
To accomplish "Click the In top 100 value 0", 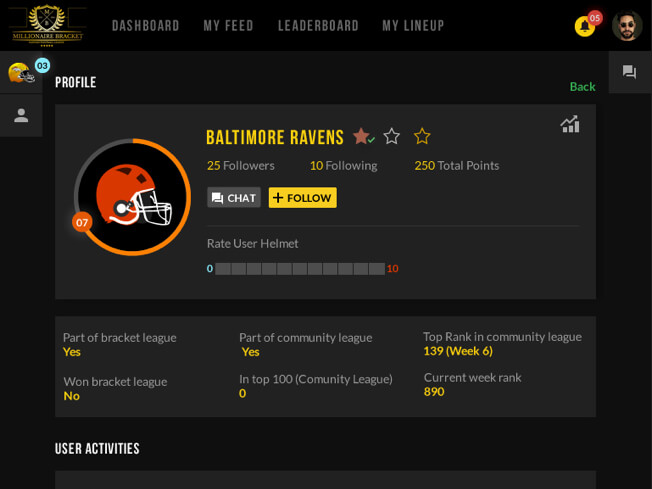I will click(242, 393).
